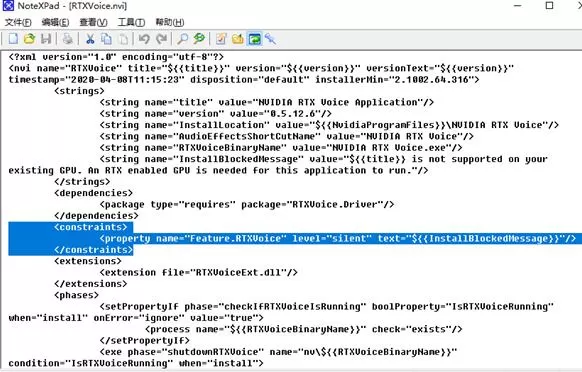Click the onError="ignore" attribute

tap(139, 318)
